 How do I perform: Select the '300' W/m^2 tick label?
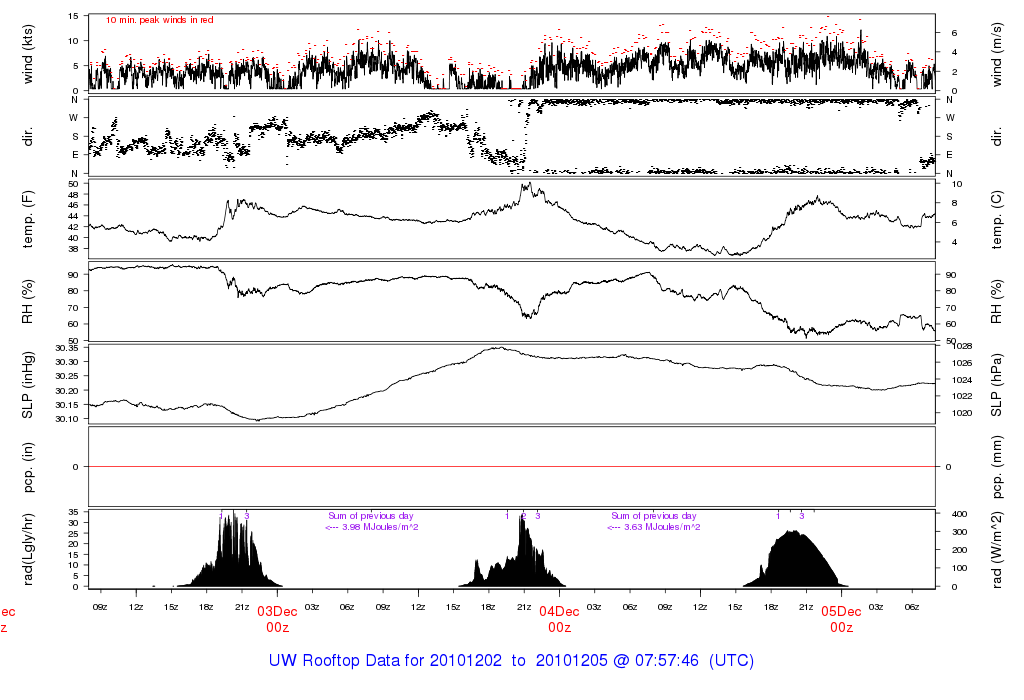959,532
